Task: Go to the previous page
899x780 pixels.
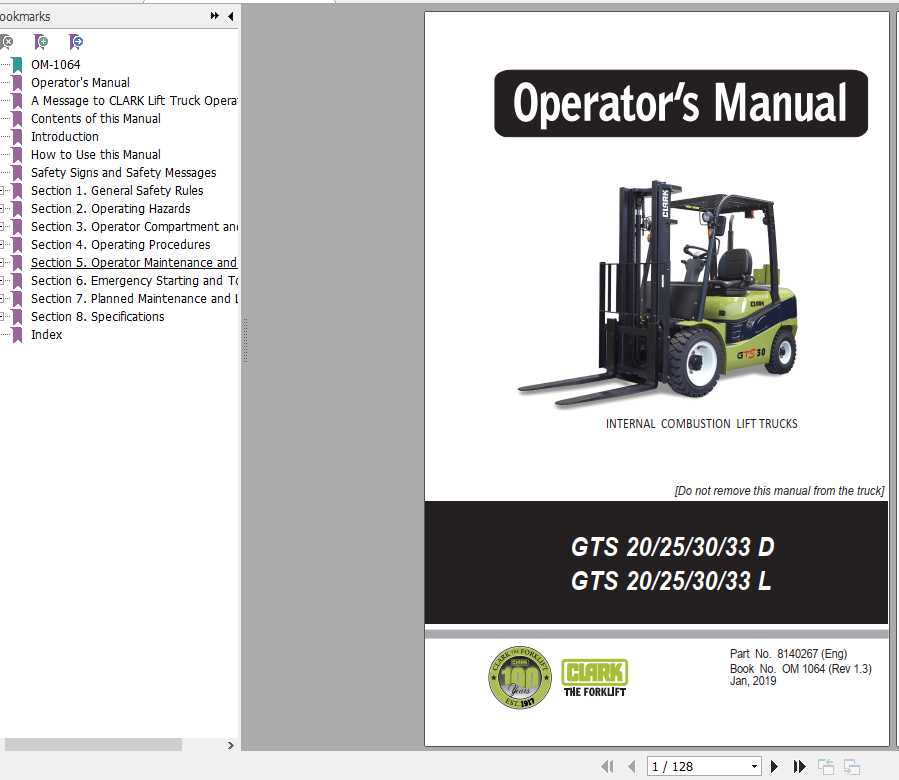Action: point(631,766)
